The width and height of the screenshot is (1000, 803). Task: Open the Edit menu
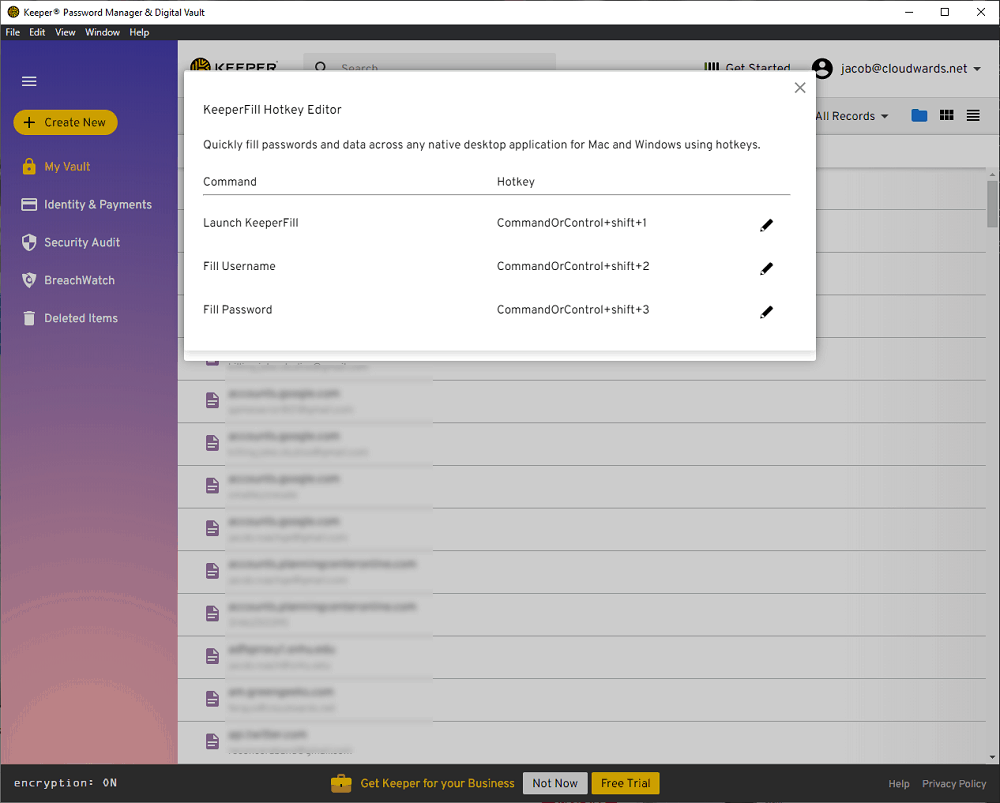pyautogui.click(x=37, y=33)
